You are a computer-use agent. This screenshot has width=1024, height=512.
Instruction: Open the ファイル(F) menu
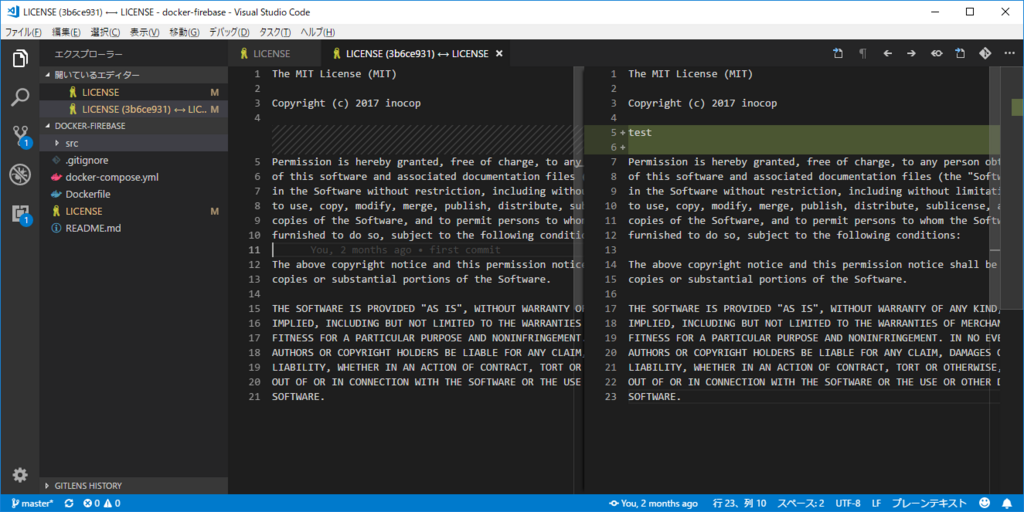click(23, 32)
